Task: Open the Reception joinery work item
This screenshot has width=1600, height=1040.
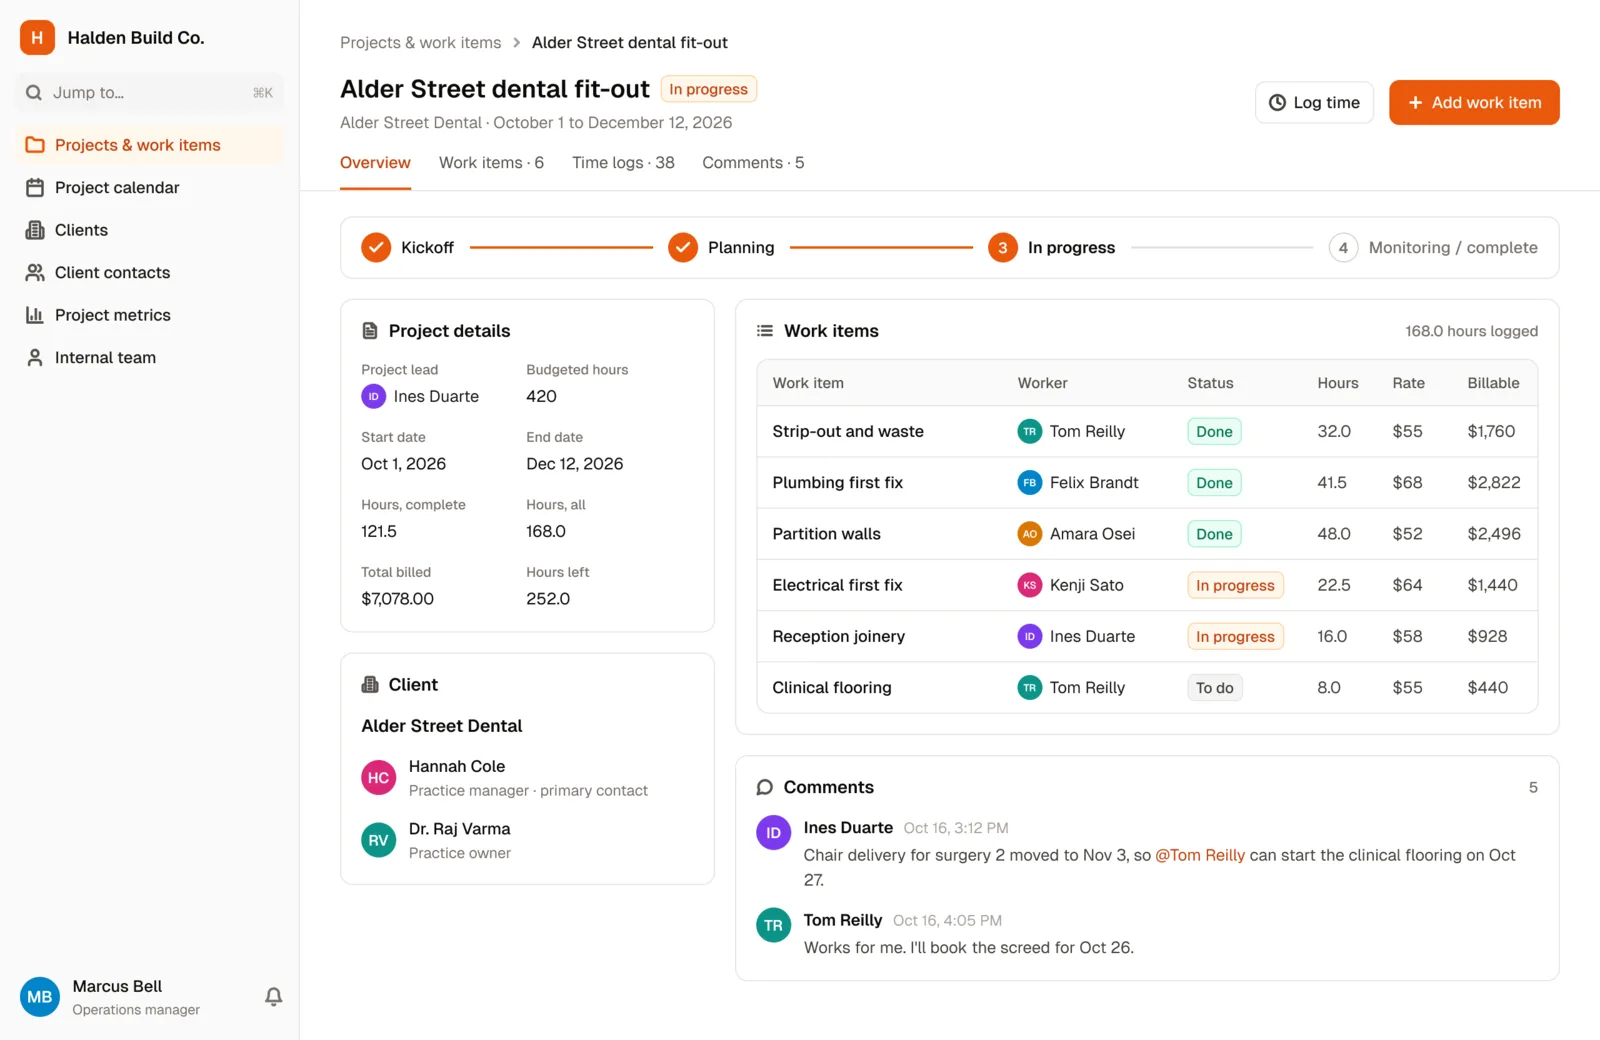Action: tap(1147, 637)
